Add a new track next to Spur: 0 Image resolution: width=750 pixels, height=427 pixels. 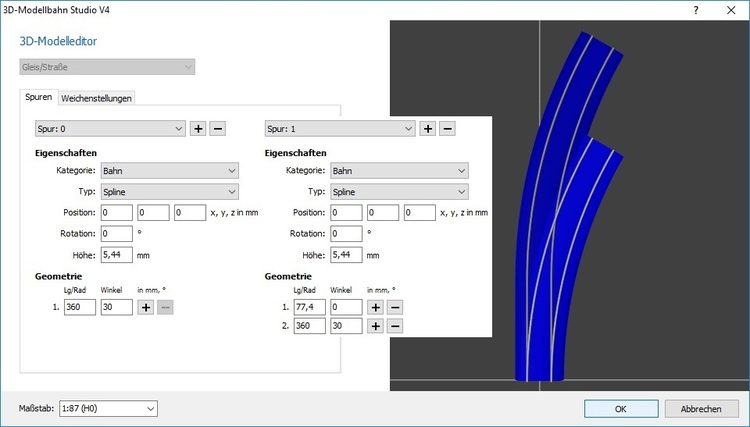[198, 129]
